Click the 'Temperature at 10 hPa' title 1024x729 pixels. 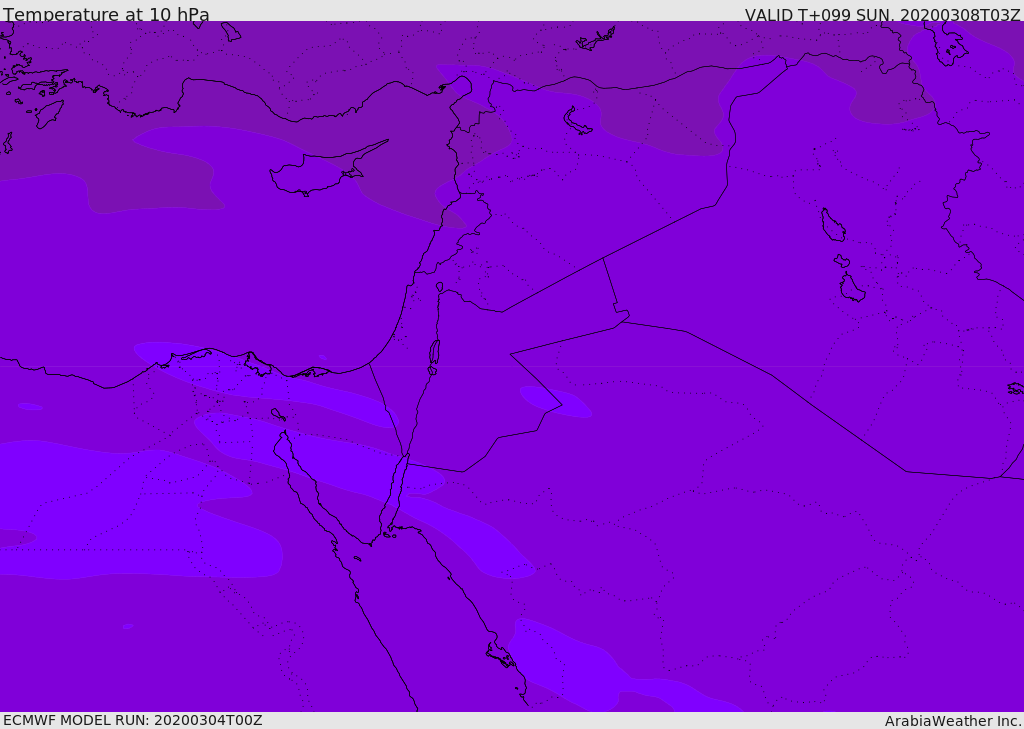[x=106, y=15]
